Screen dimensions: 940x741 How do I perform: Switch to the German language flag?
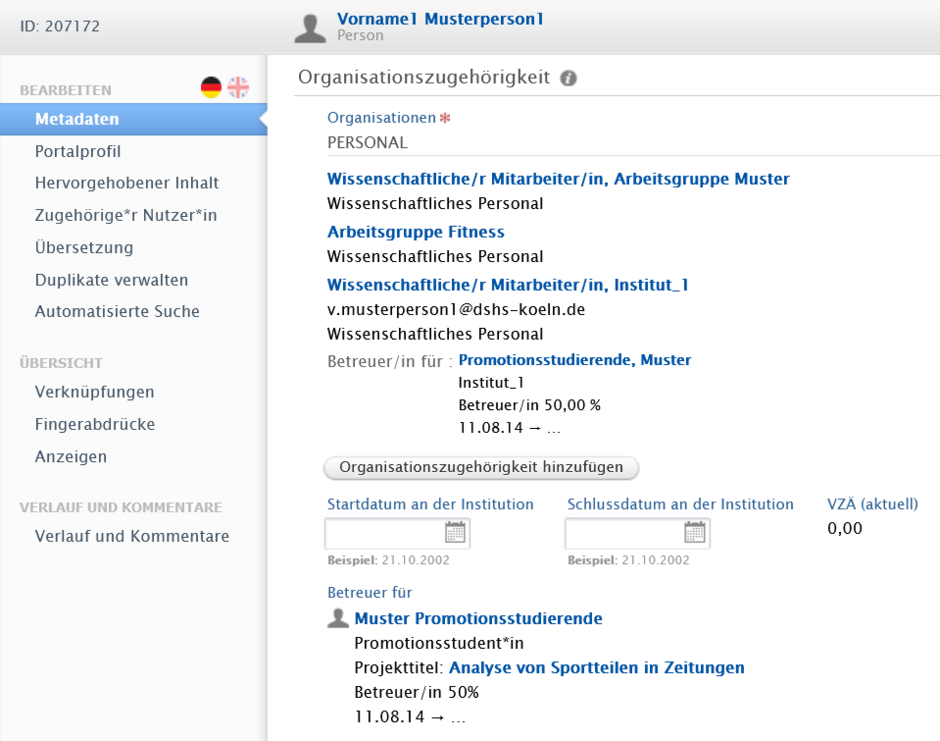coord(211,88)
